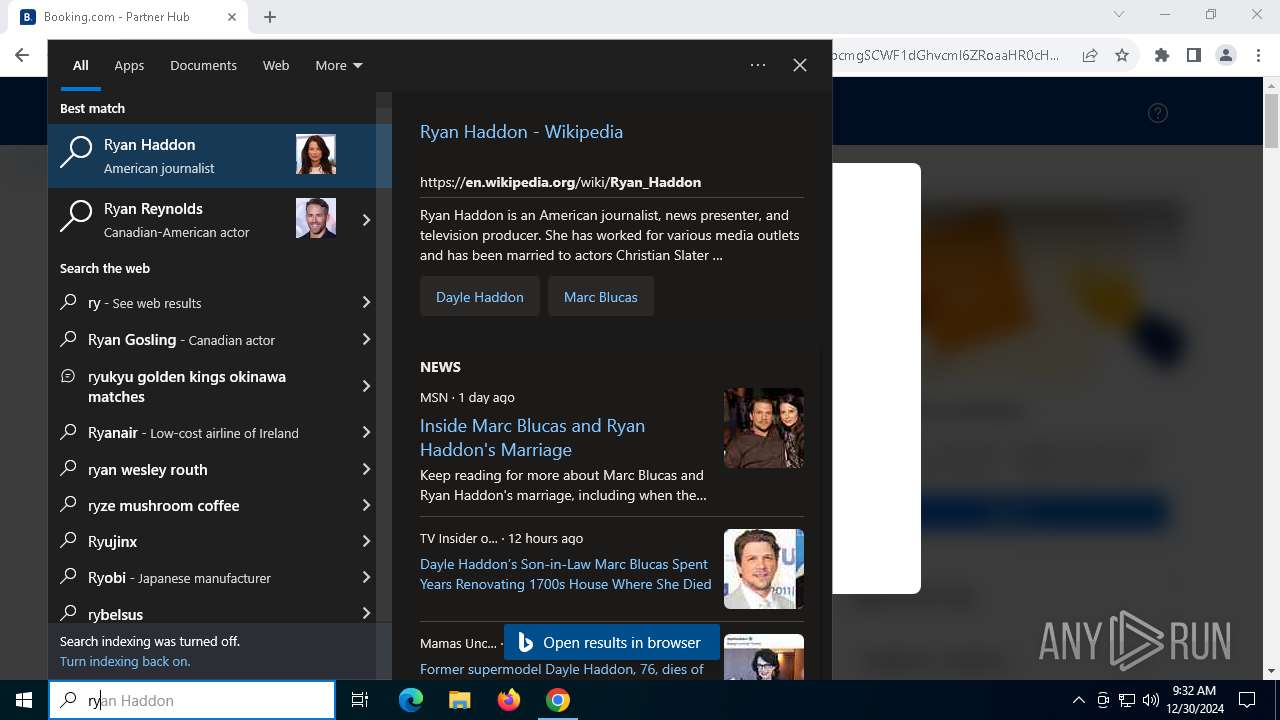1280x720 pixels.
Task: Open search panel options (three dots)
Action: pyautogui.click(x=758, y=65)
